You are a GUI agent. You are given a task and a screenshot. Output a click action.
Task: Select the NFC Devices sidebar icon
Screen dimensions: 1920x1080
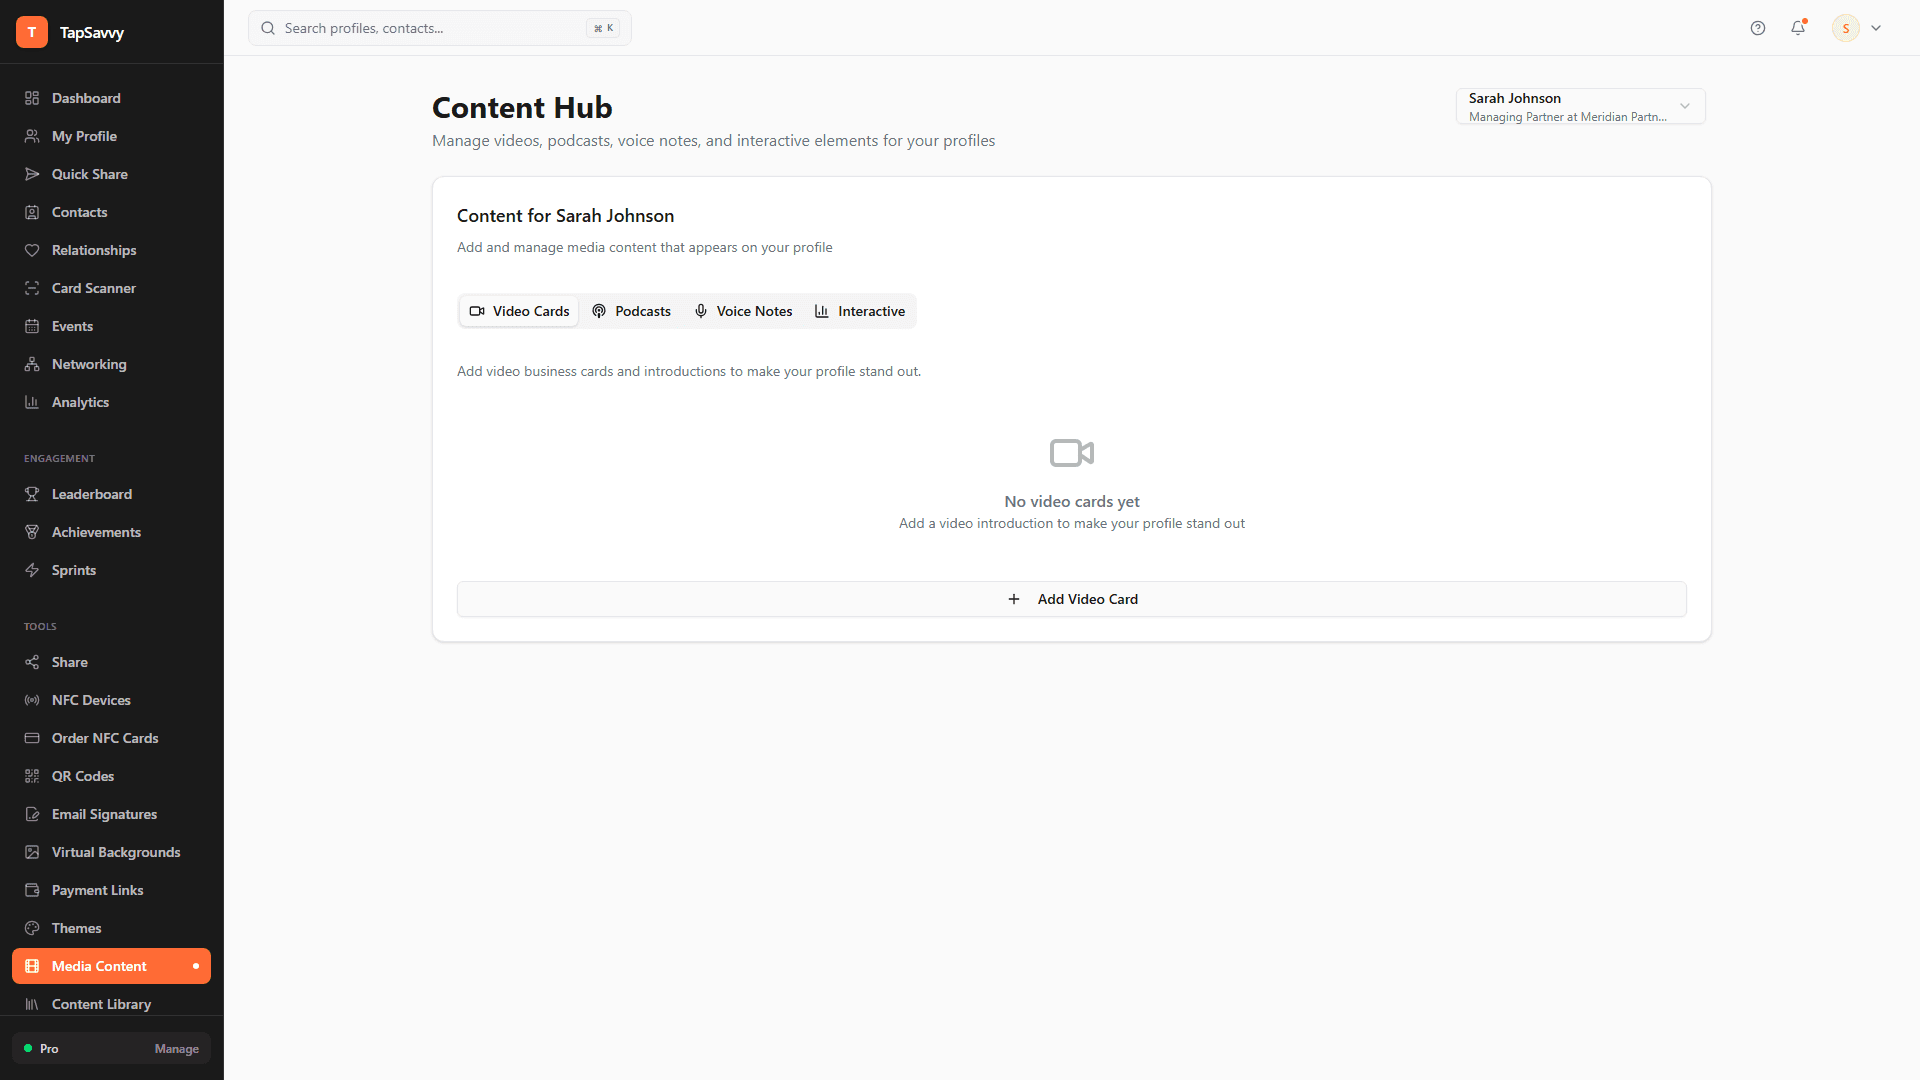pyautogui.click(x=32, y=700)
